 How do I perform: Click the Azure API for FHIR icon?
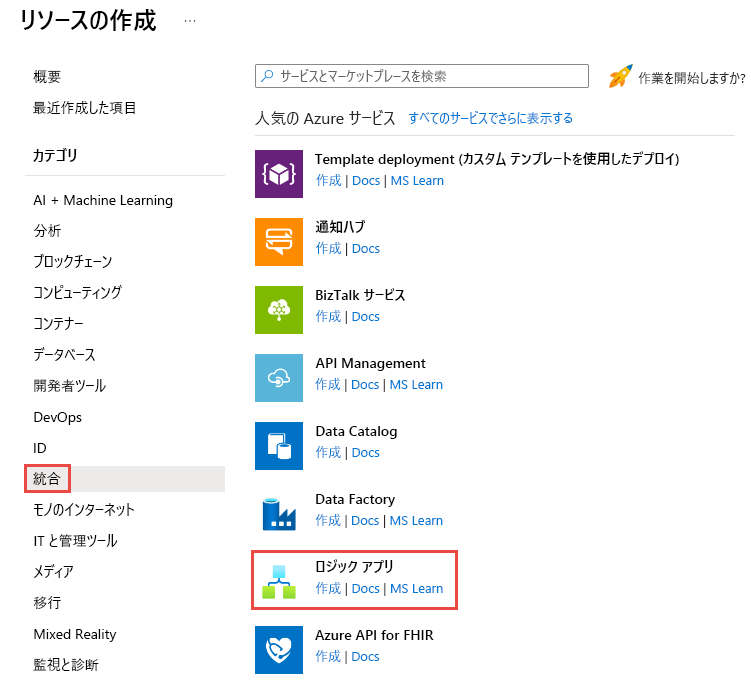[x=279, y=650]
